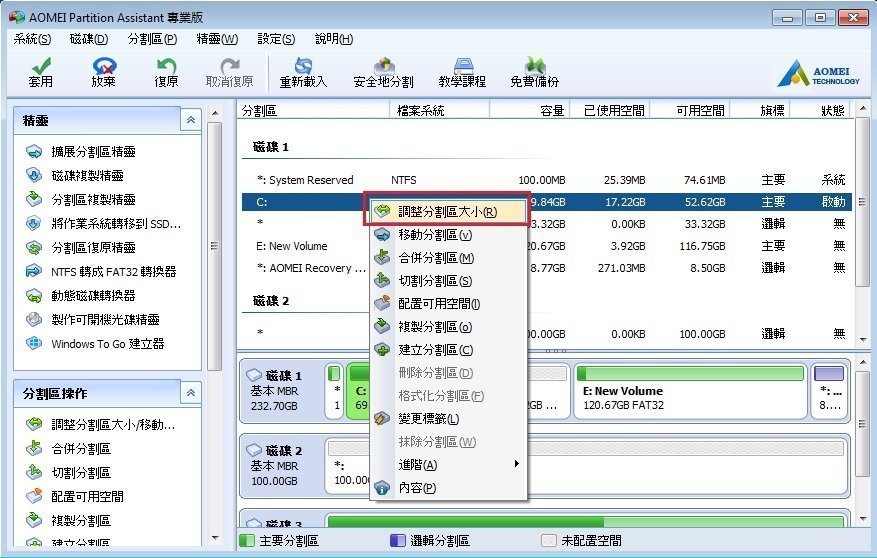Viewport: 877px width, 558px height.
Task: Open Windows To Go 建立器
Action: coord(95,344)
